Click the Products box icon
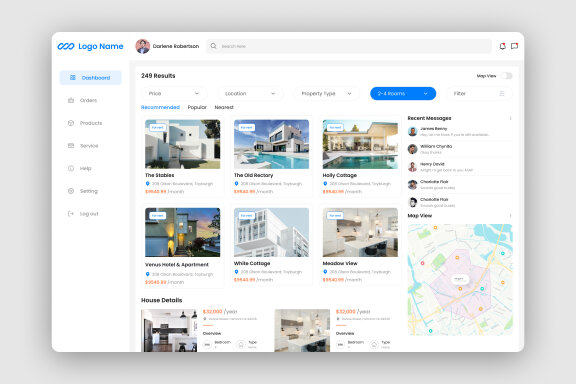The image size is (576, 384). 71,123
